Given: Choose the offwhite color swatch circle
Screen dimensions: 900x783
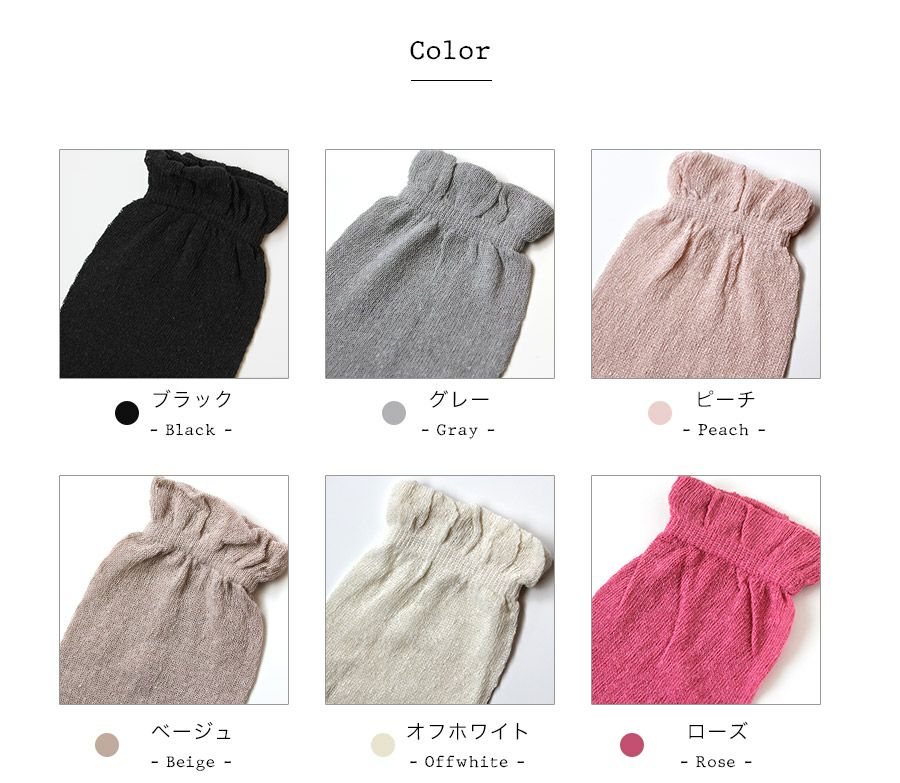Looking at the screenshot, I should coord(383,745).
